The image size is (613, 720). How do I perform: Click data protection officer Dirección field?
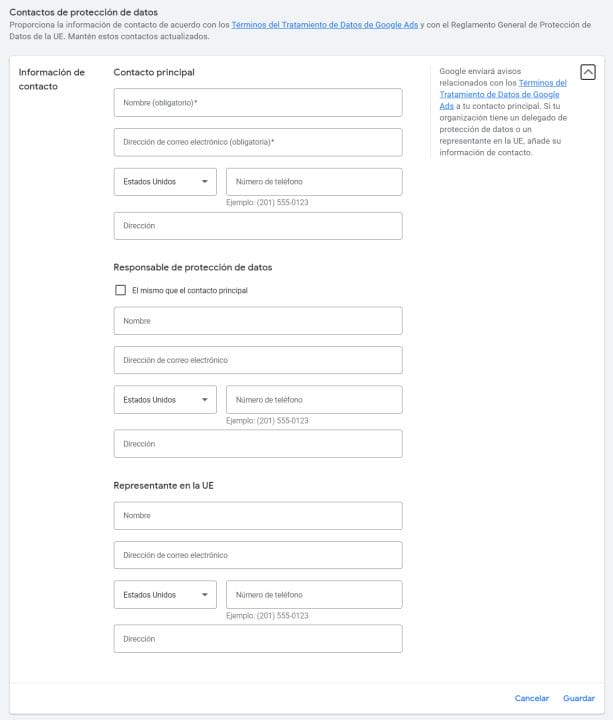coord(258,444)
